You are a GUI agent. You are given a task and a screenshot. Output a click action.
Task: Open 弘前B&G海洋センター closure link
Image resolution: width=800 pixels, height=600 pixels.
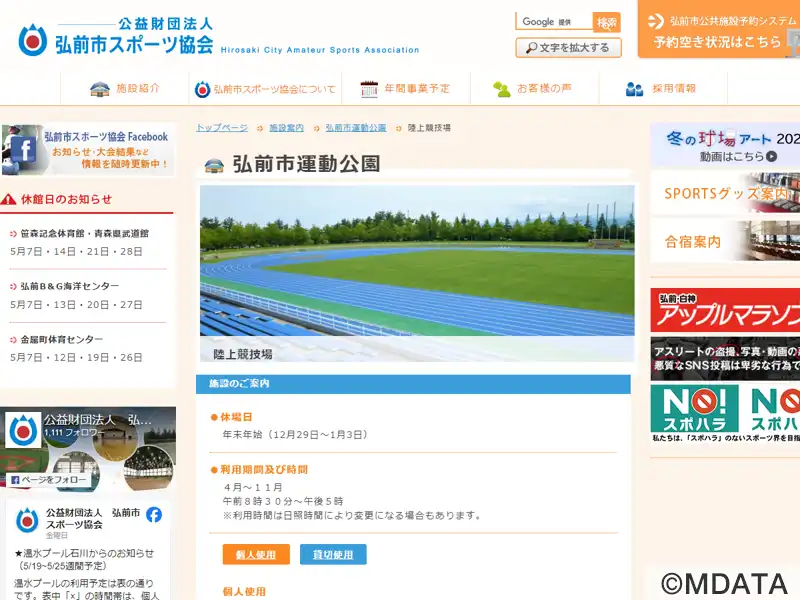coord(69,286)
